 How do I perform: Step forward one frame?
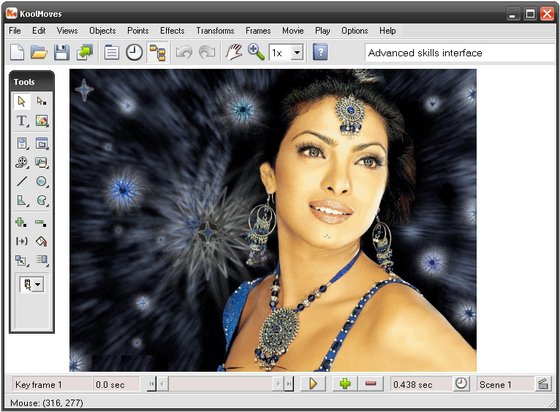point(278,384)
